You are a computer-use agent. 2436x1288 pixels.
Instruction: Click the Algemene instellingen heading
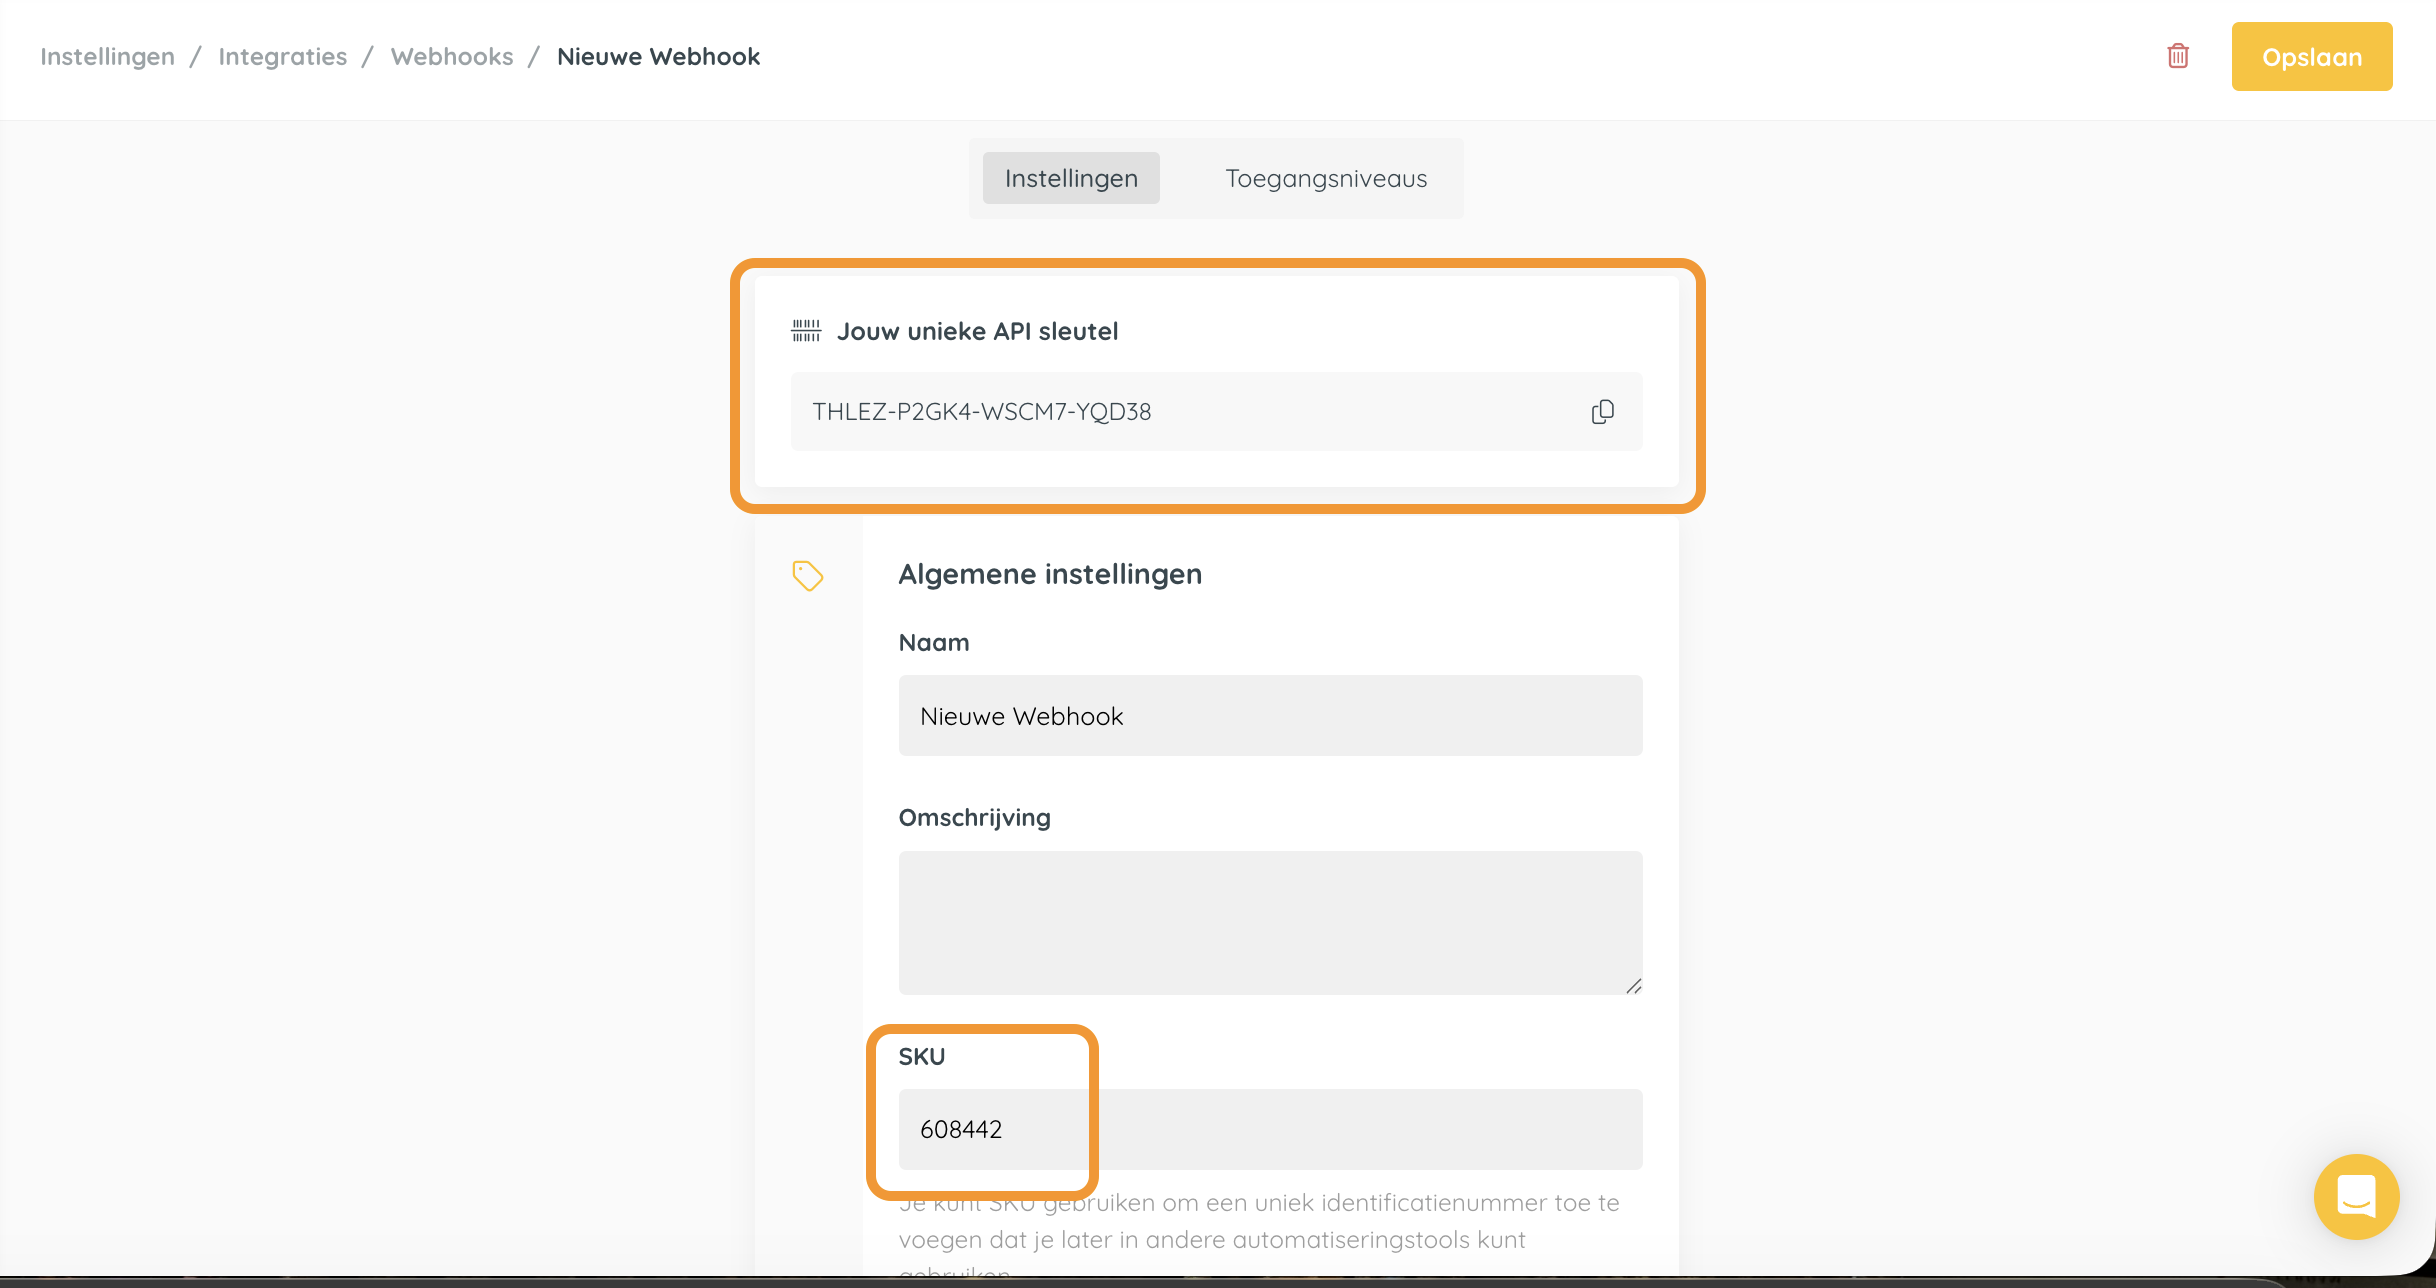[1049, 574]
